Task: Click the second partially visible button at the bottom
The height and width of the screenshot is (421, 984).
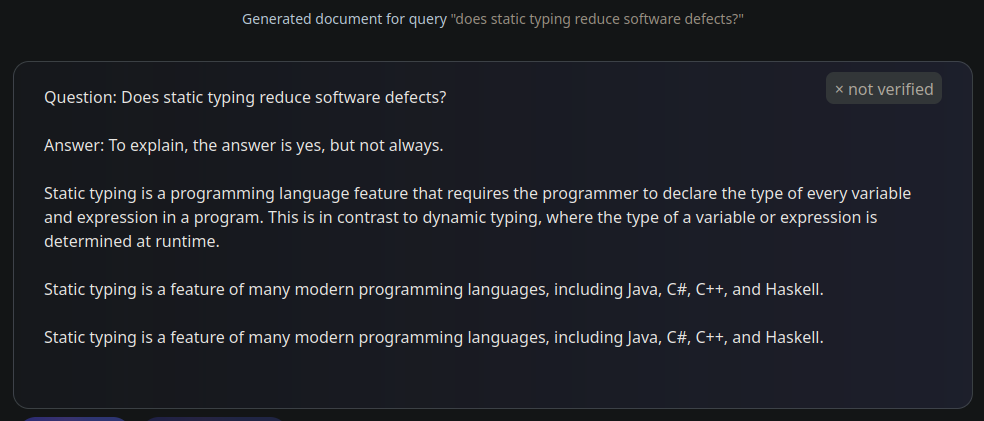Action: [215, 418]
